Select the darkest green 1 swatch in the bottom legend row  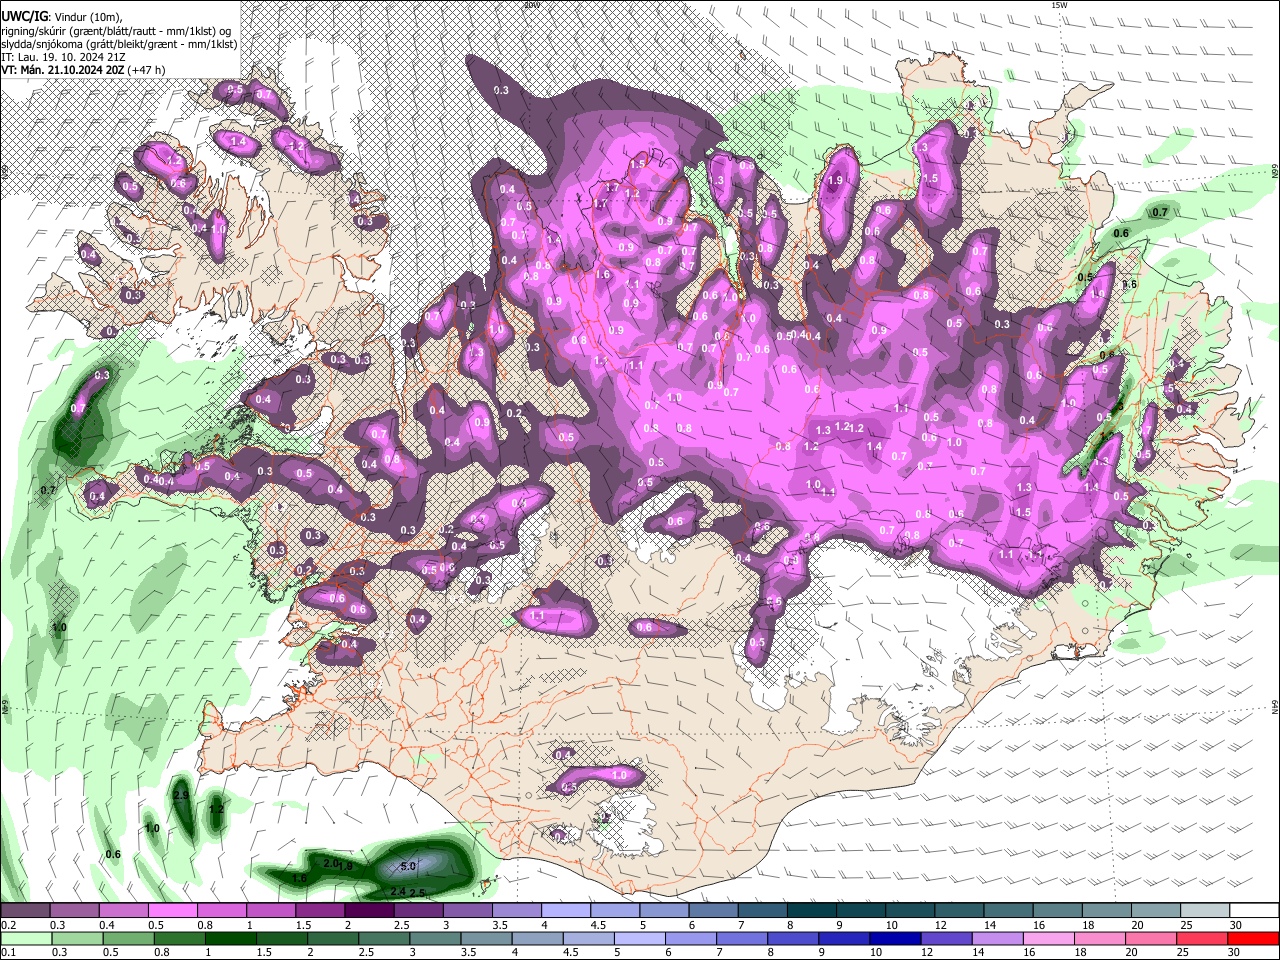[x=230, y=939]
